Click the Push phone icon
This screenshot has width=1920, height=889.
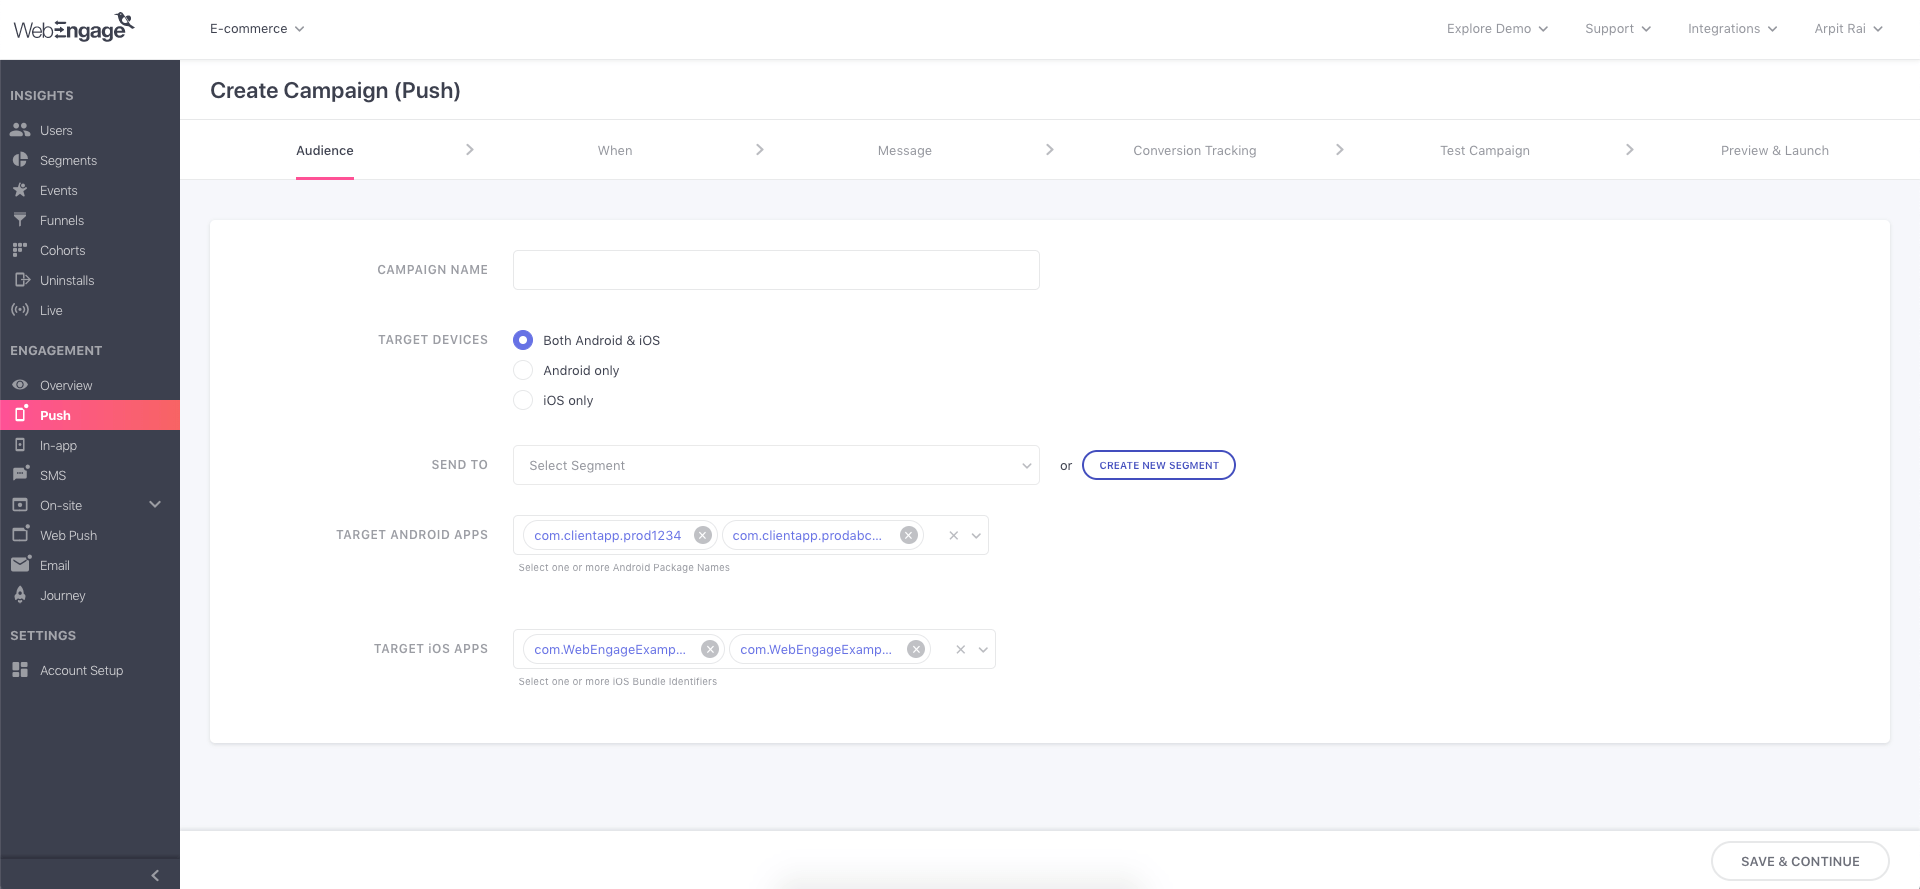(x=21, y=414)
